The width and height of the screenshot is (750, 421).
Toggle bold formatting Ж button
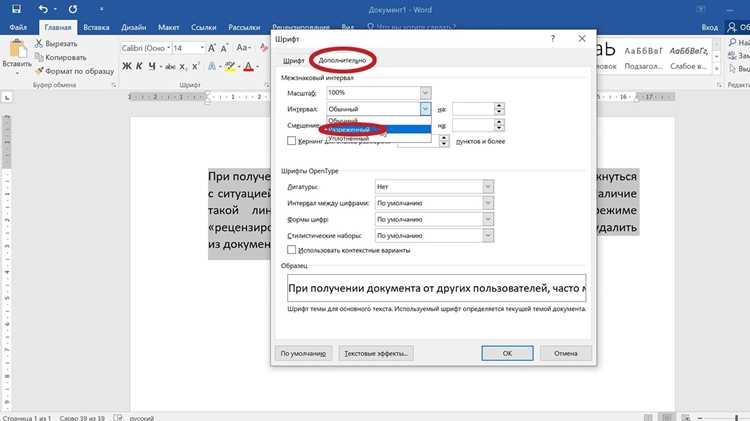[x=127, y=66]
